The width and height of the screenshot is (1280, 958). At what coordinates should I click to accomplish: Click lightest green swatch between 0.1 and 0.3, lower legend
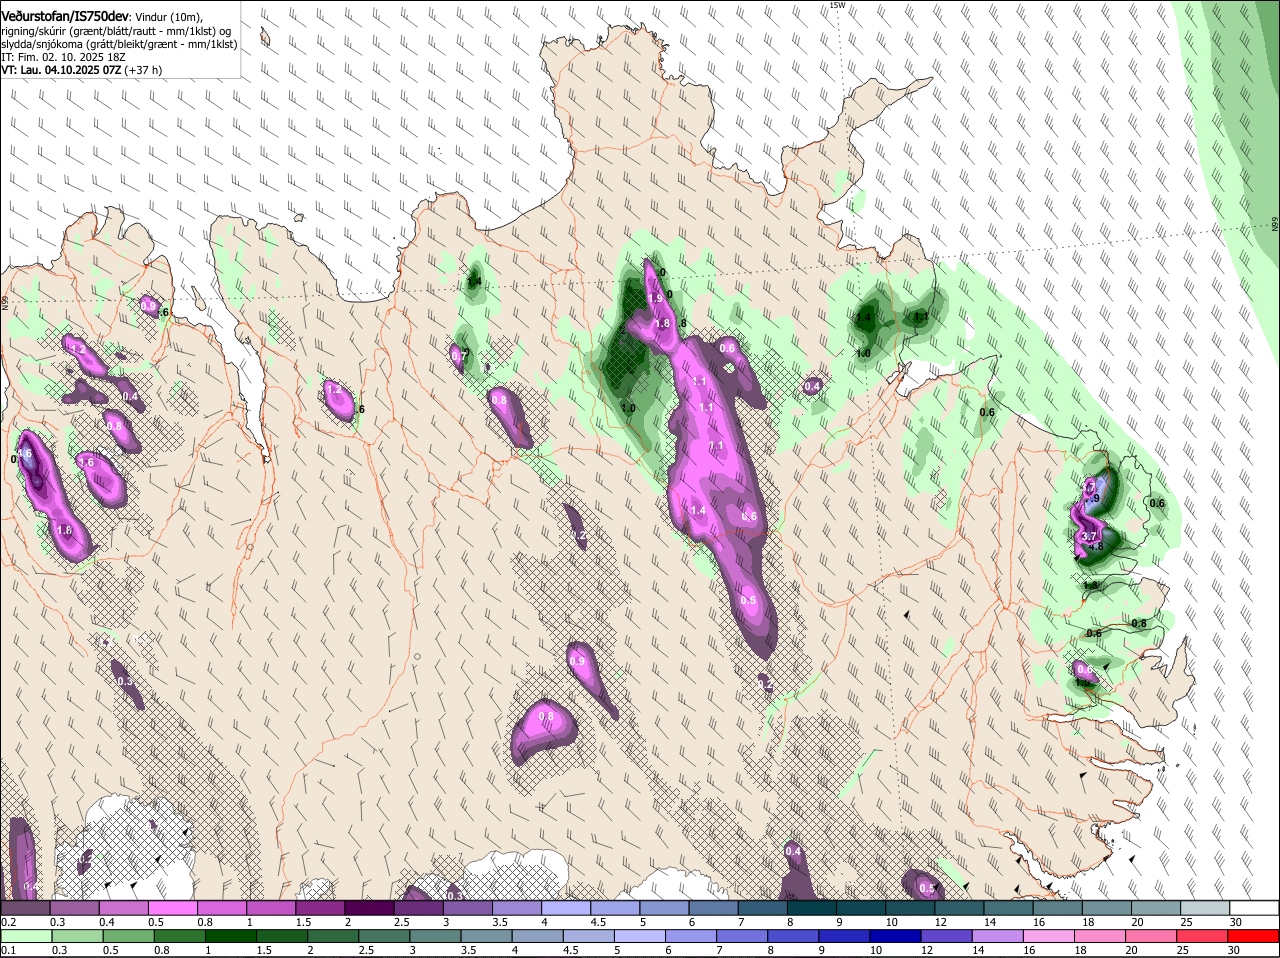coord(25,936)
